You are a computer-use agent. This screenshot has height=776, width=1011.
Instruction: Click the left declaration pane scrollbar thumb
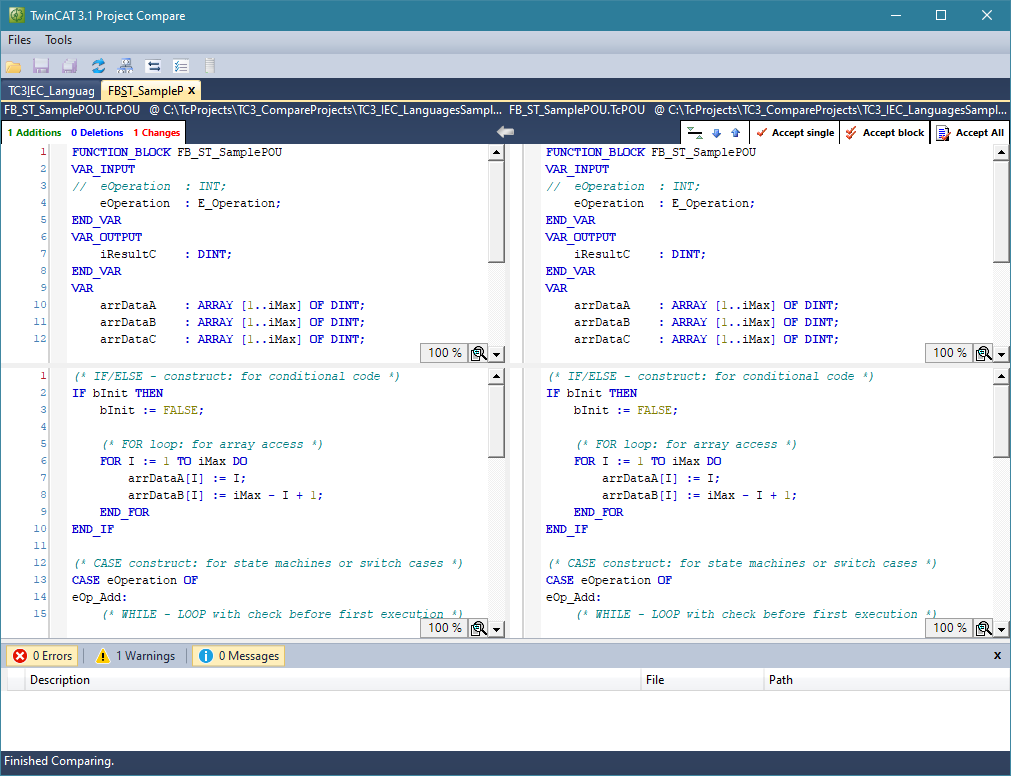pyautogui.click(x=496, y=211)
